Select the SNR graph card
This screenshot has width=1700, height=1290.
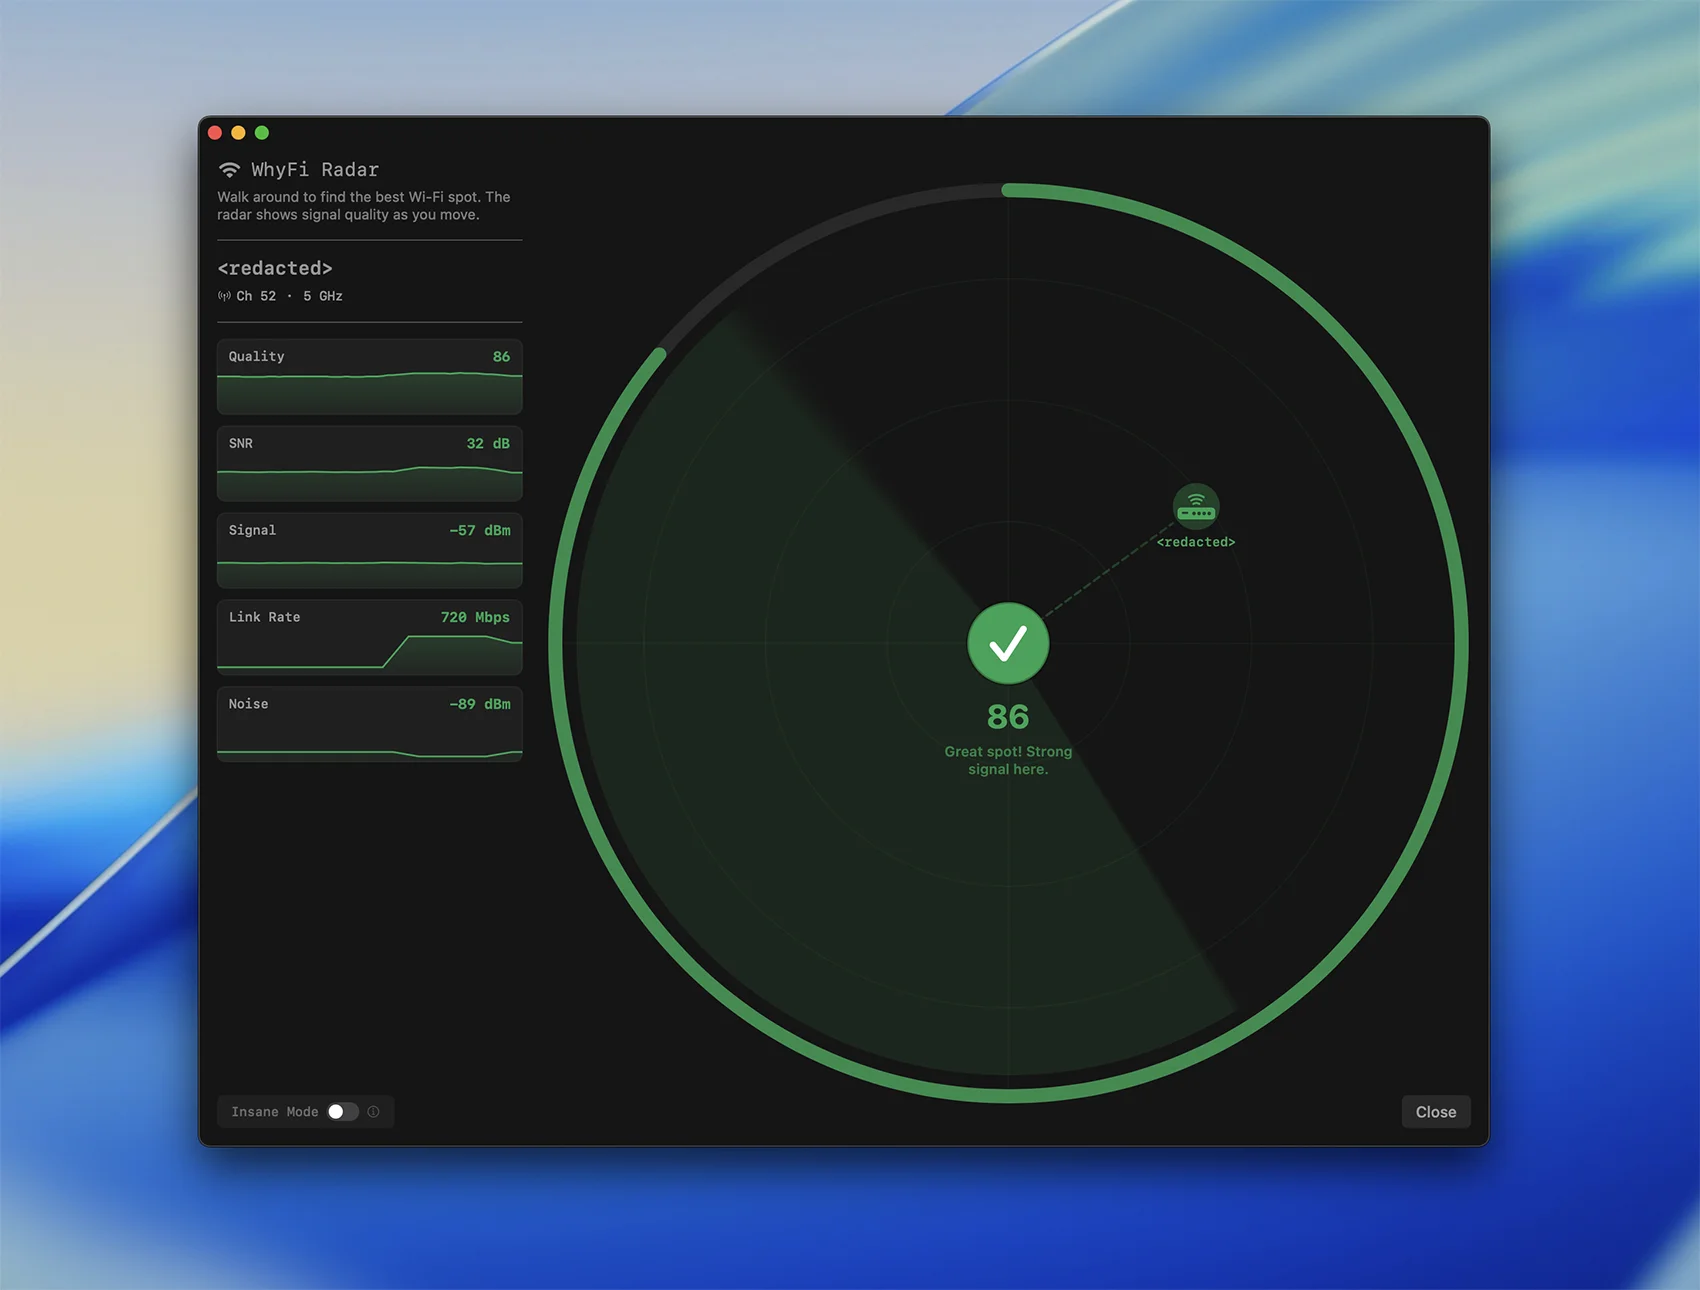pyautogui.click(x=369, y=464)
